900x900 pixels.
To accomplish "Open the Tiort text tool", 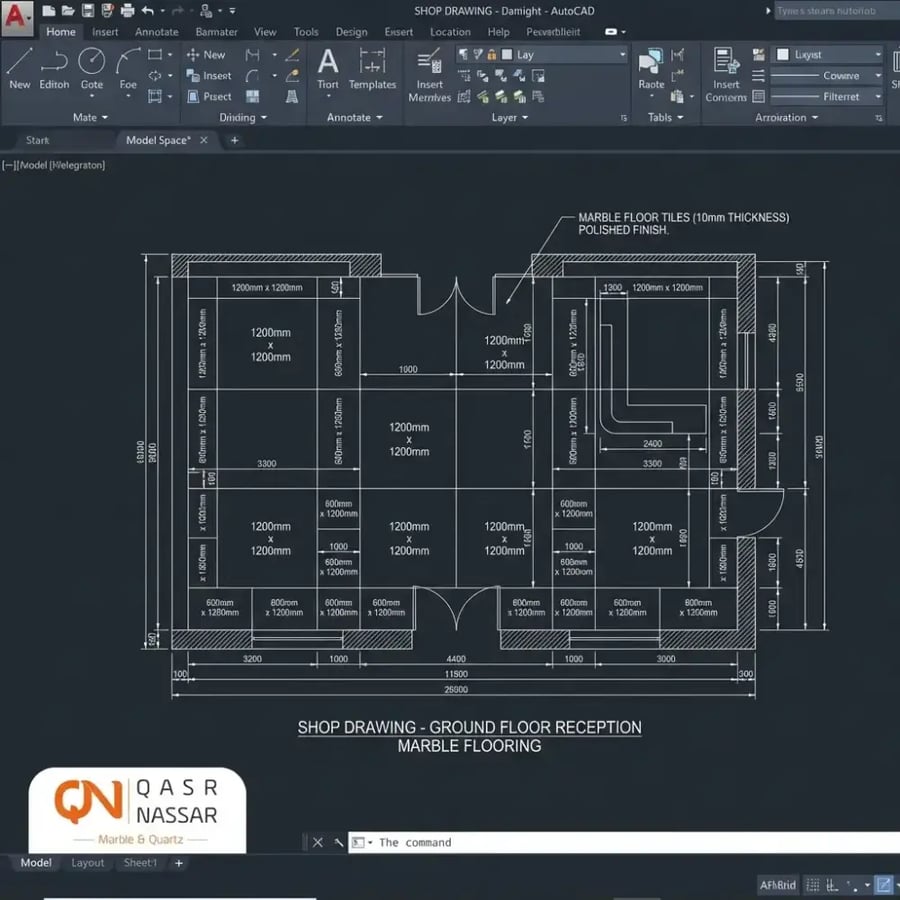I will 328,68.
